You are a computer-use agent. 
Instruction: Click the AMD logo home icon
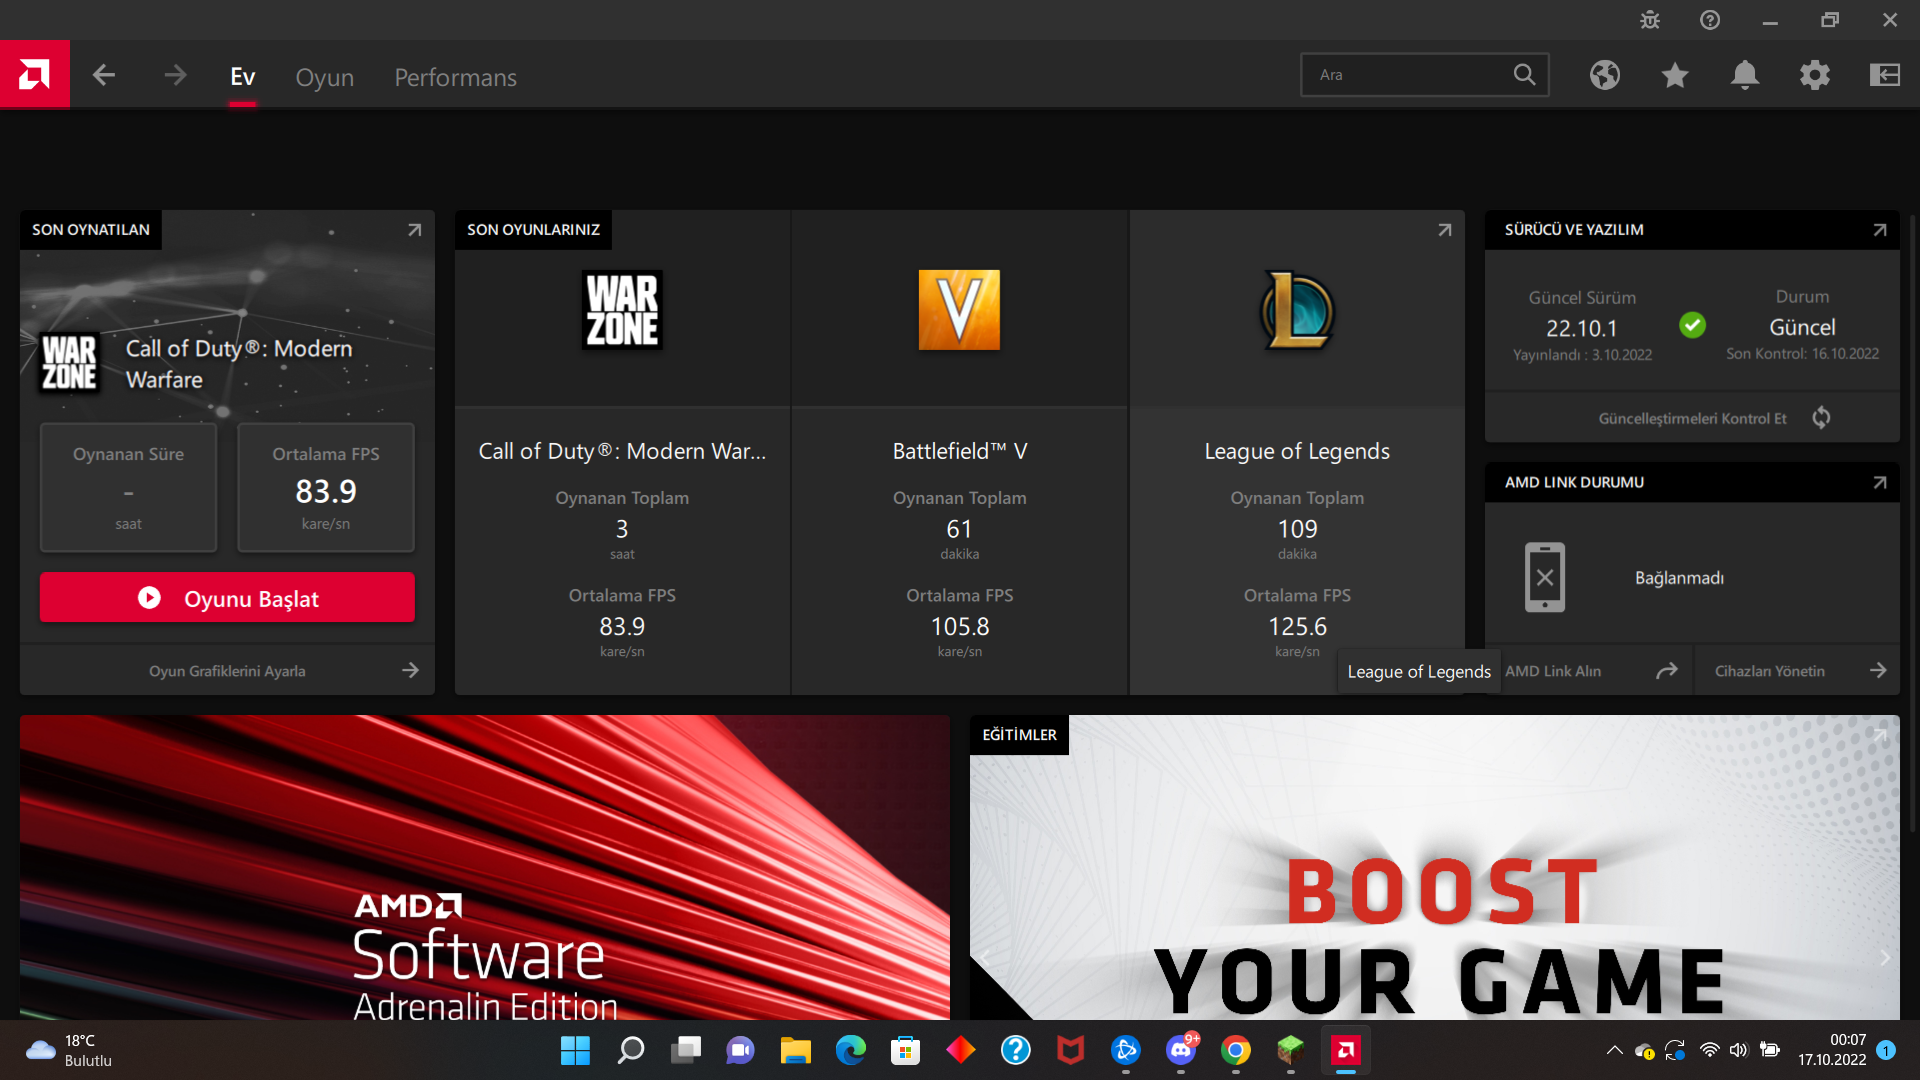point(34,74)
